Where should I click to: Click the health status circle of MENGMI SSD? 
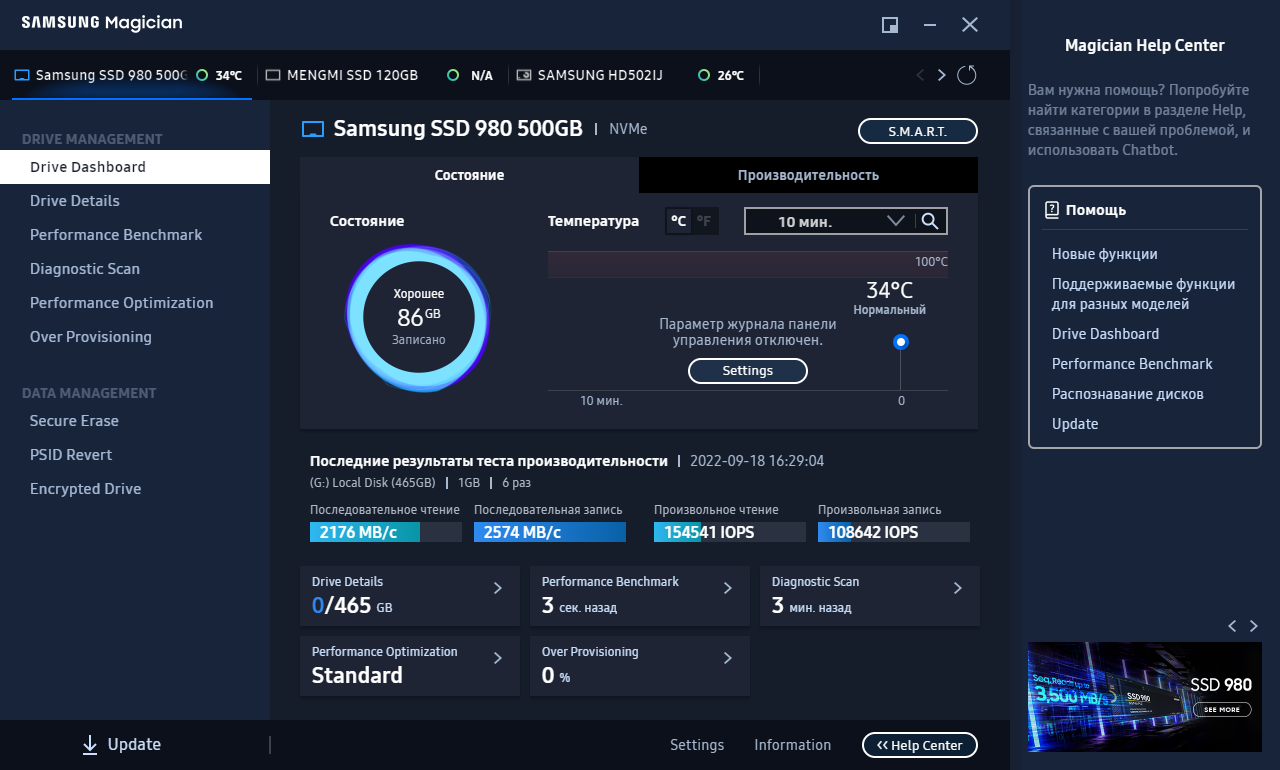coord(453,75)
